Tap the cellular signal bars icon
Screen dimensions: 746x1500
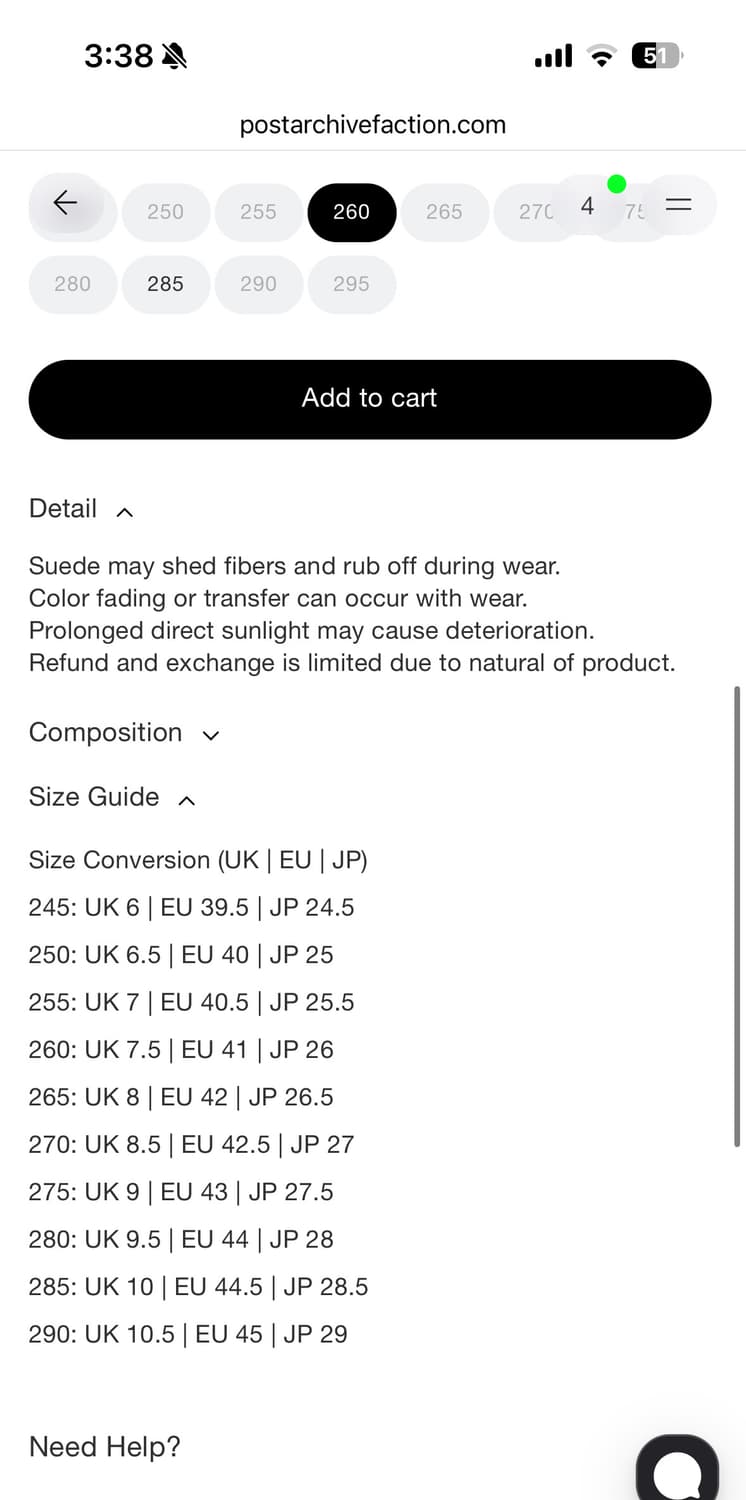coord(554,56)
